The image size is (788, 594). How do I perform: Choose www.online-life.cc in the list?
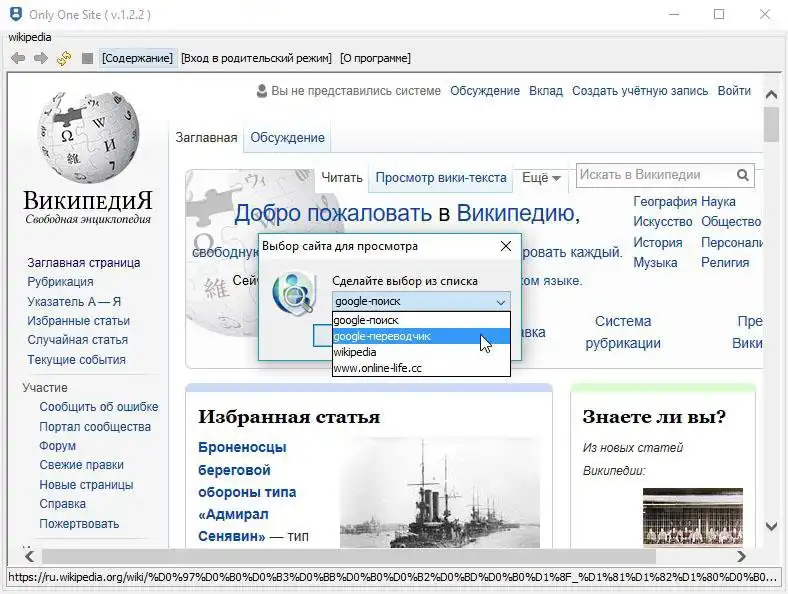click(x=421, y=368)
